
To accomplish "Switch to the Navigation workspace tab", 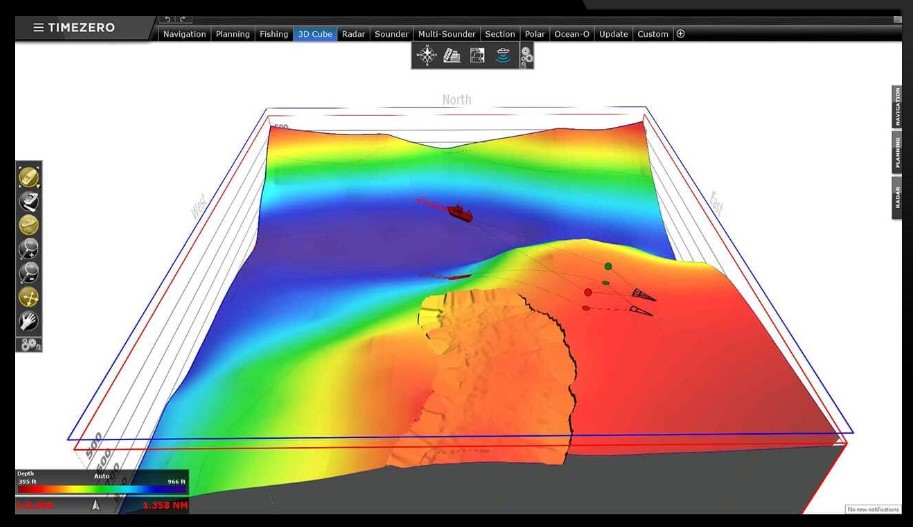I will tap(185, 34).
